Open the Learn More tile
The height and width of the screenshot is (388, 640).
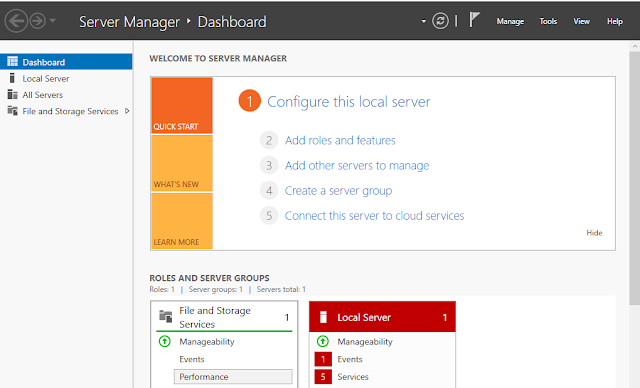[182, 221]
